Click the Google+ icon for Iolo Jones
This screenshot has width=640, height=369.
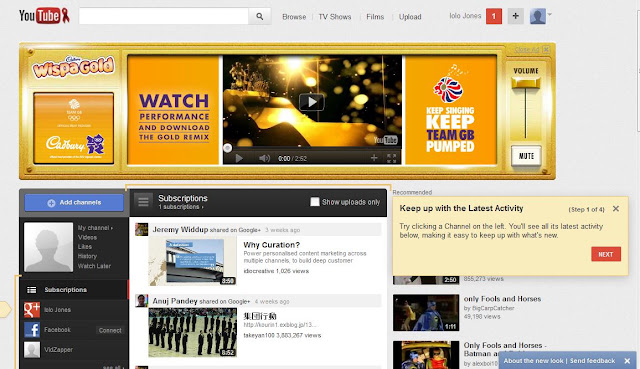32,310
